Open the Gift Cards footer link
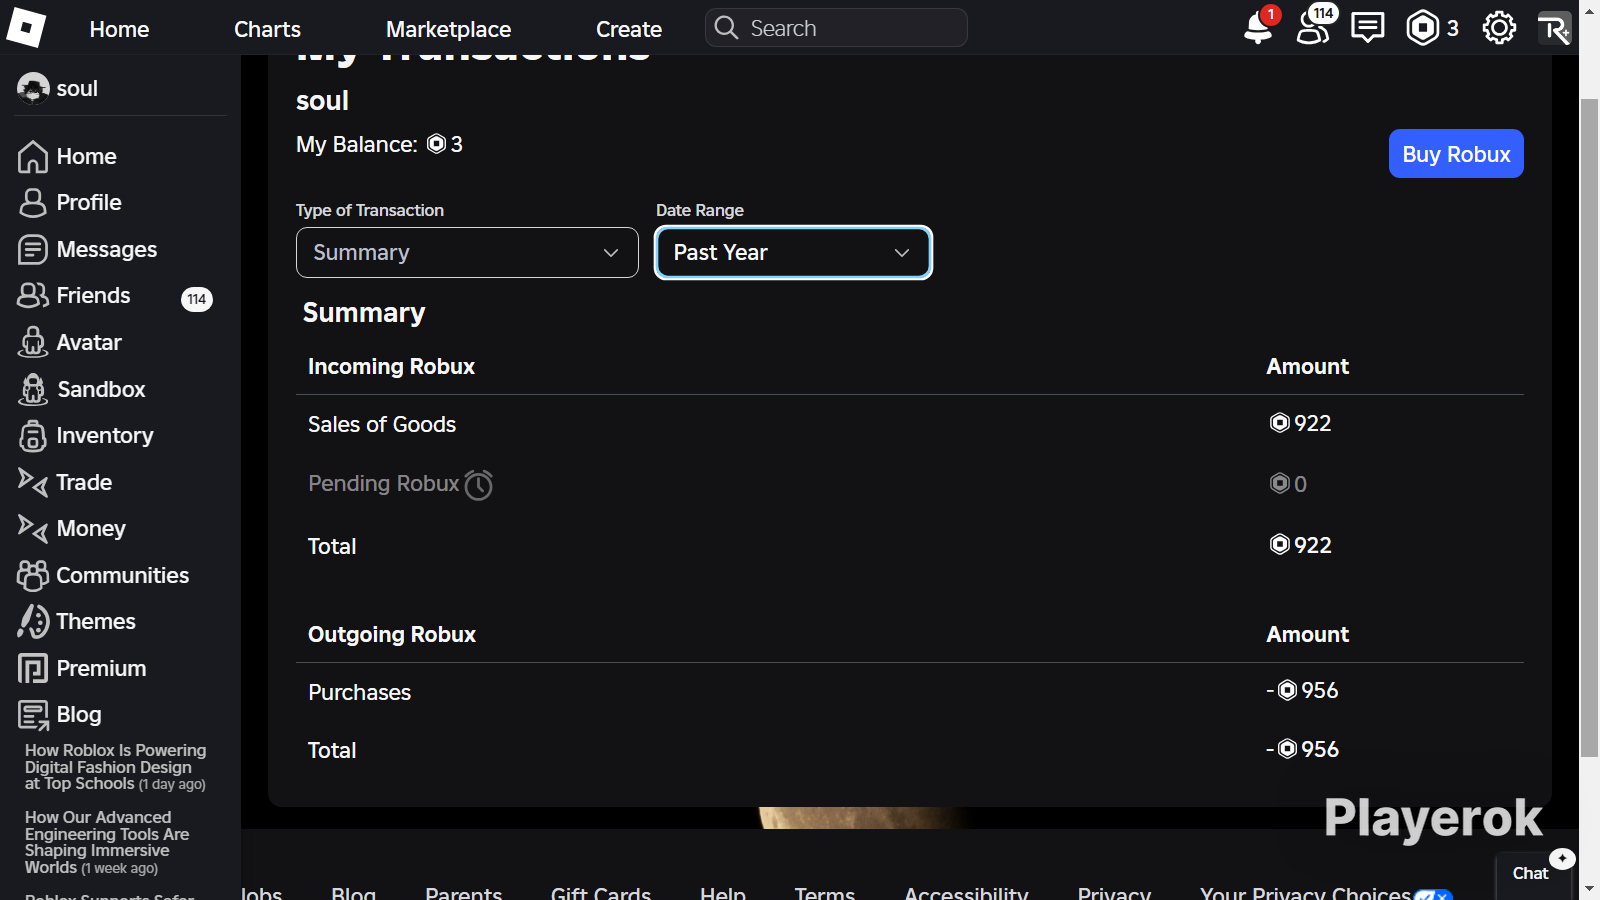The image size is (1600, 900). (601, 892)
